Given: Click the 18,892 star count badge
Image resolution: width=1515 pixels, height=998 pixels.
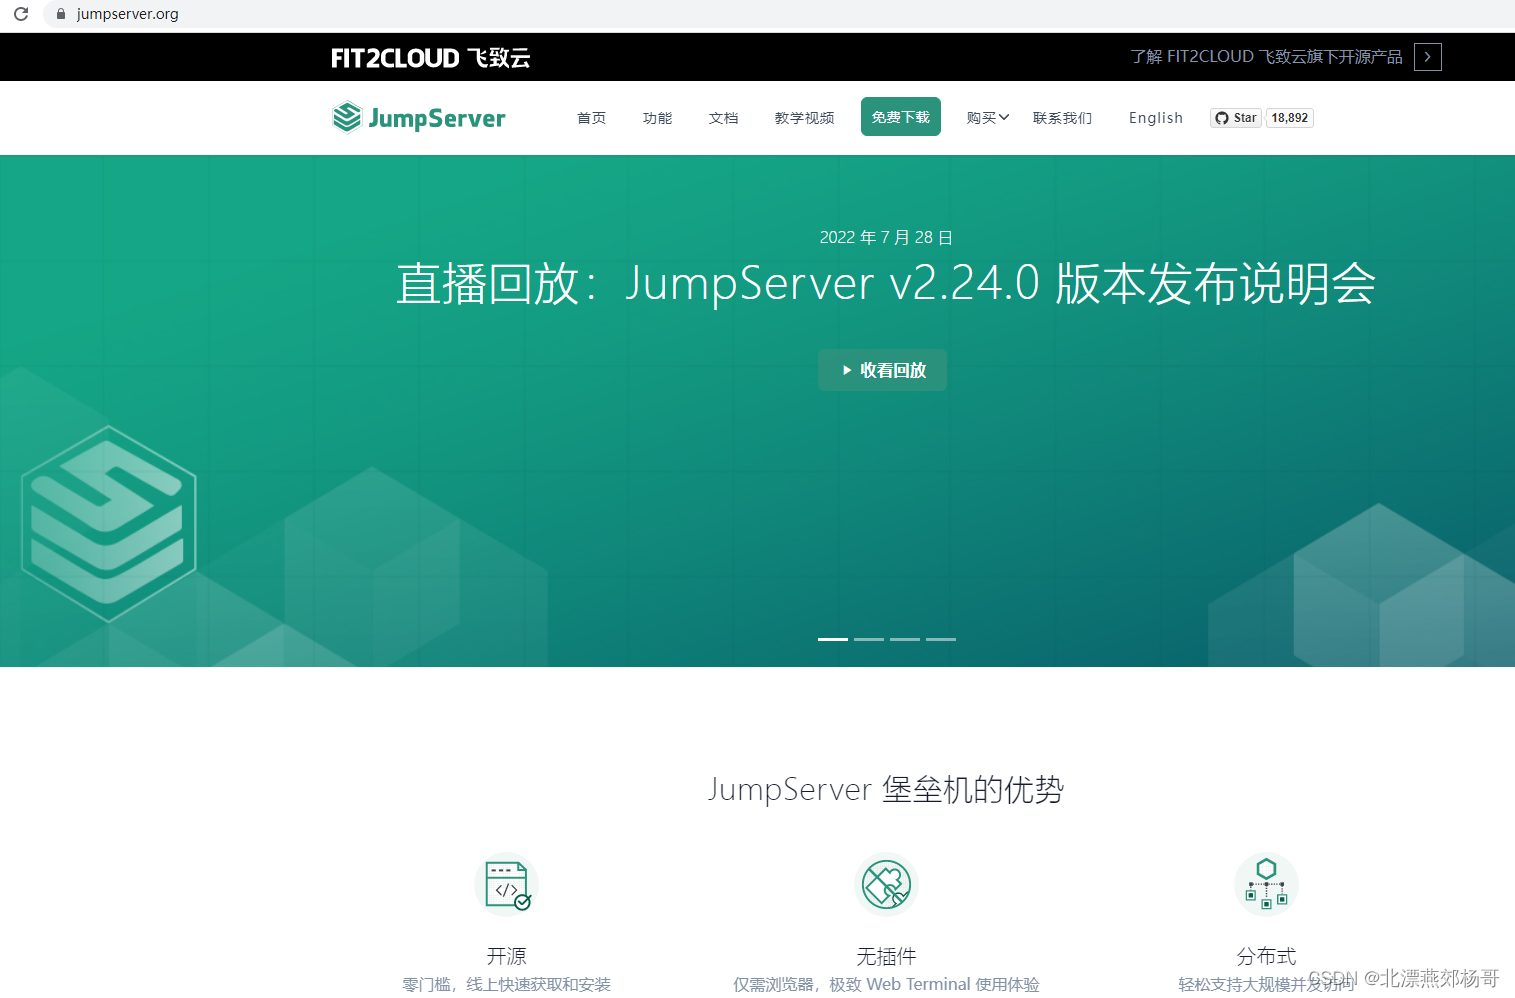Looking at the screenshot, I should coord(1290,117).
